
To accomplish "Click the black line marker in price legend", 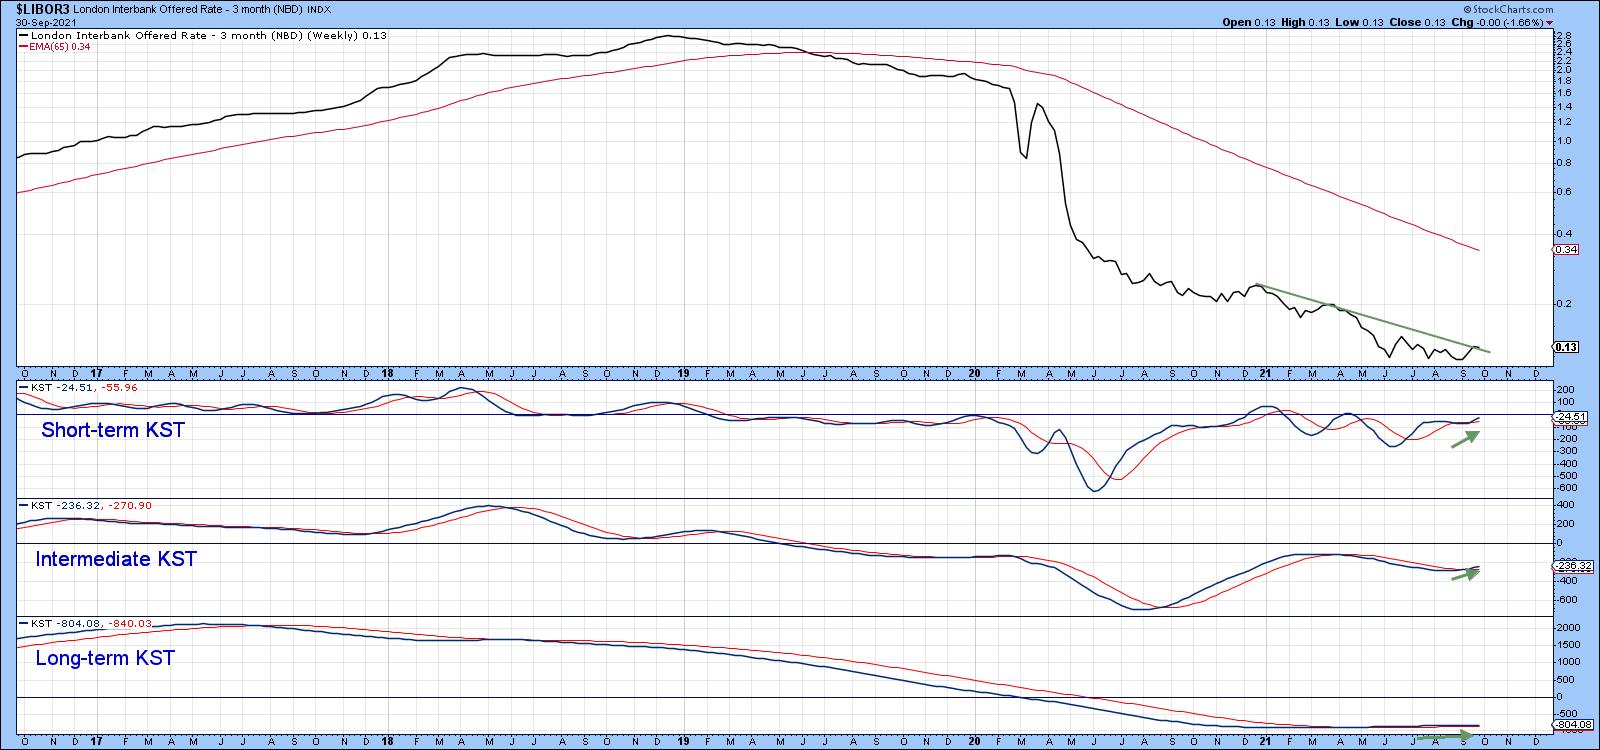I will click(x=23, y=36).
